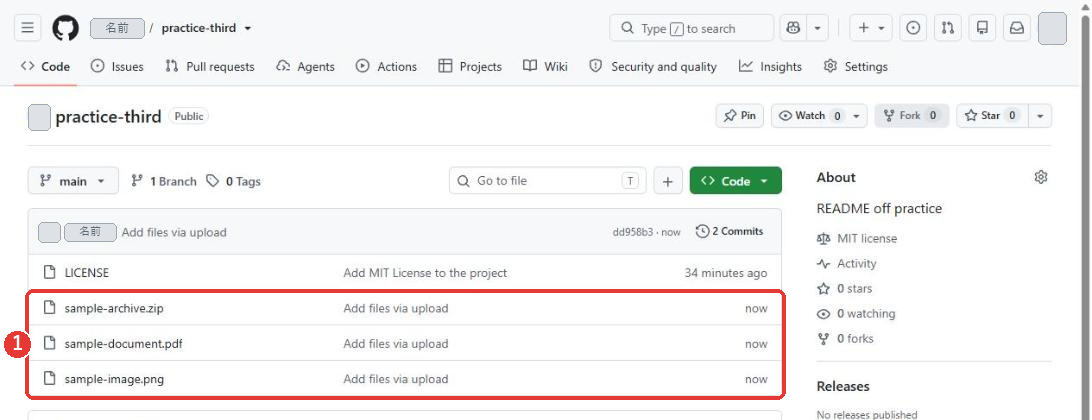Click file icon beside sample-archive.zip
This screenshot has height=420, width=1092.
pos(49,309)
